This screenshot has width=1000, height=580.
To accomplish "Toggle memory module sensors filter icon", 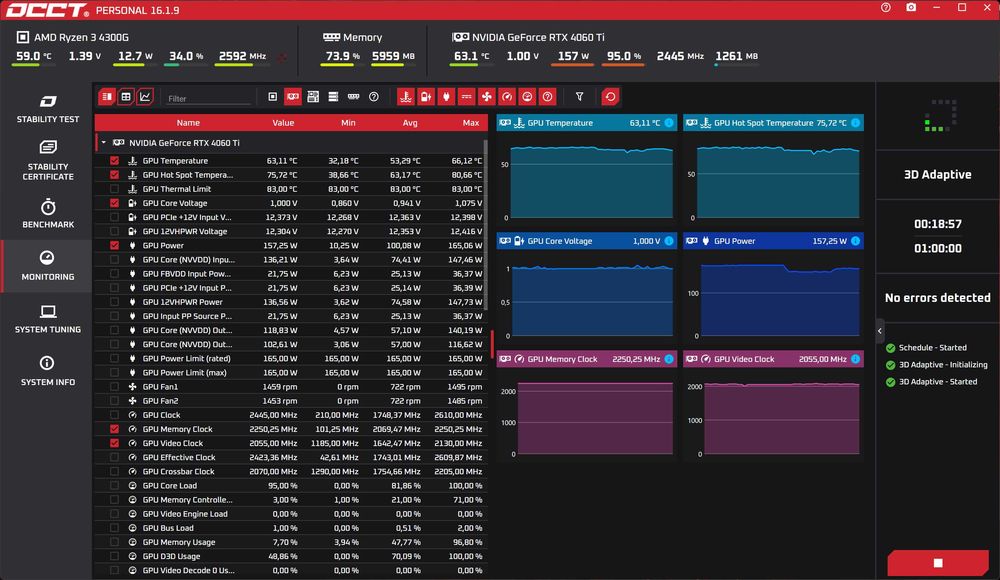I will (353, 97).
